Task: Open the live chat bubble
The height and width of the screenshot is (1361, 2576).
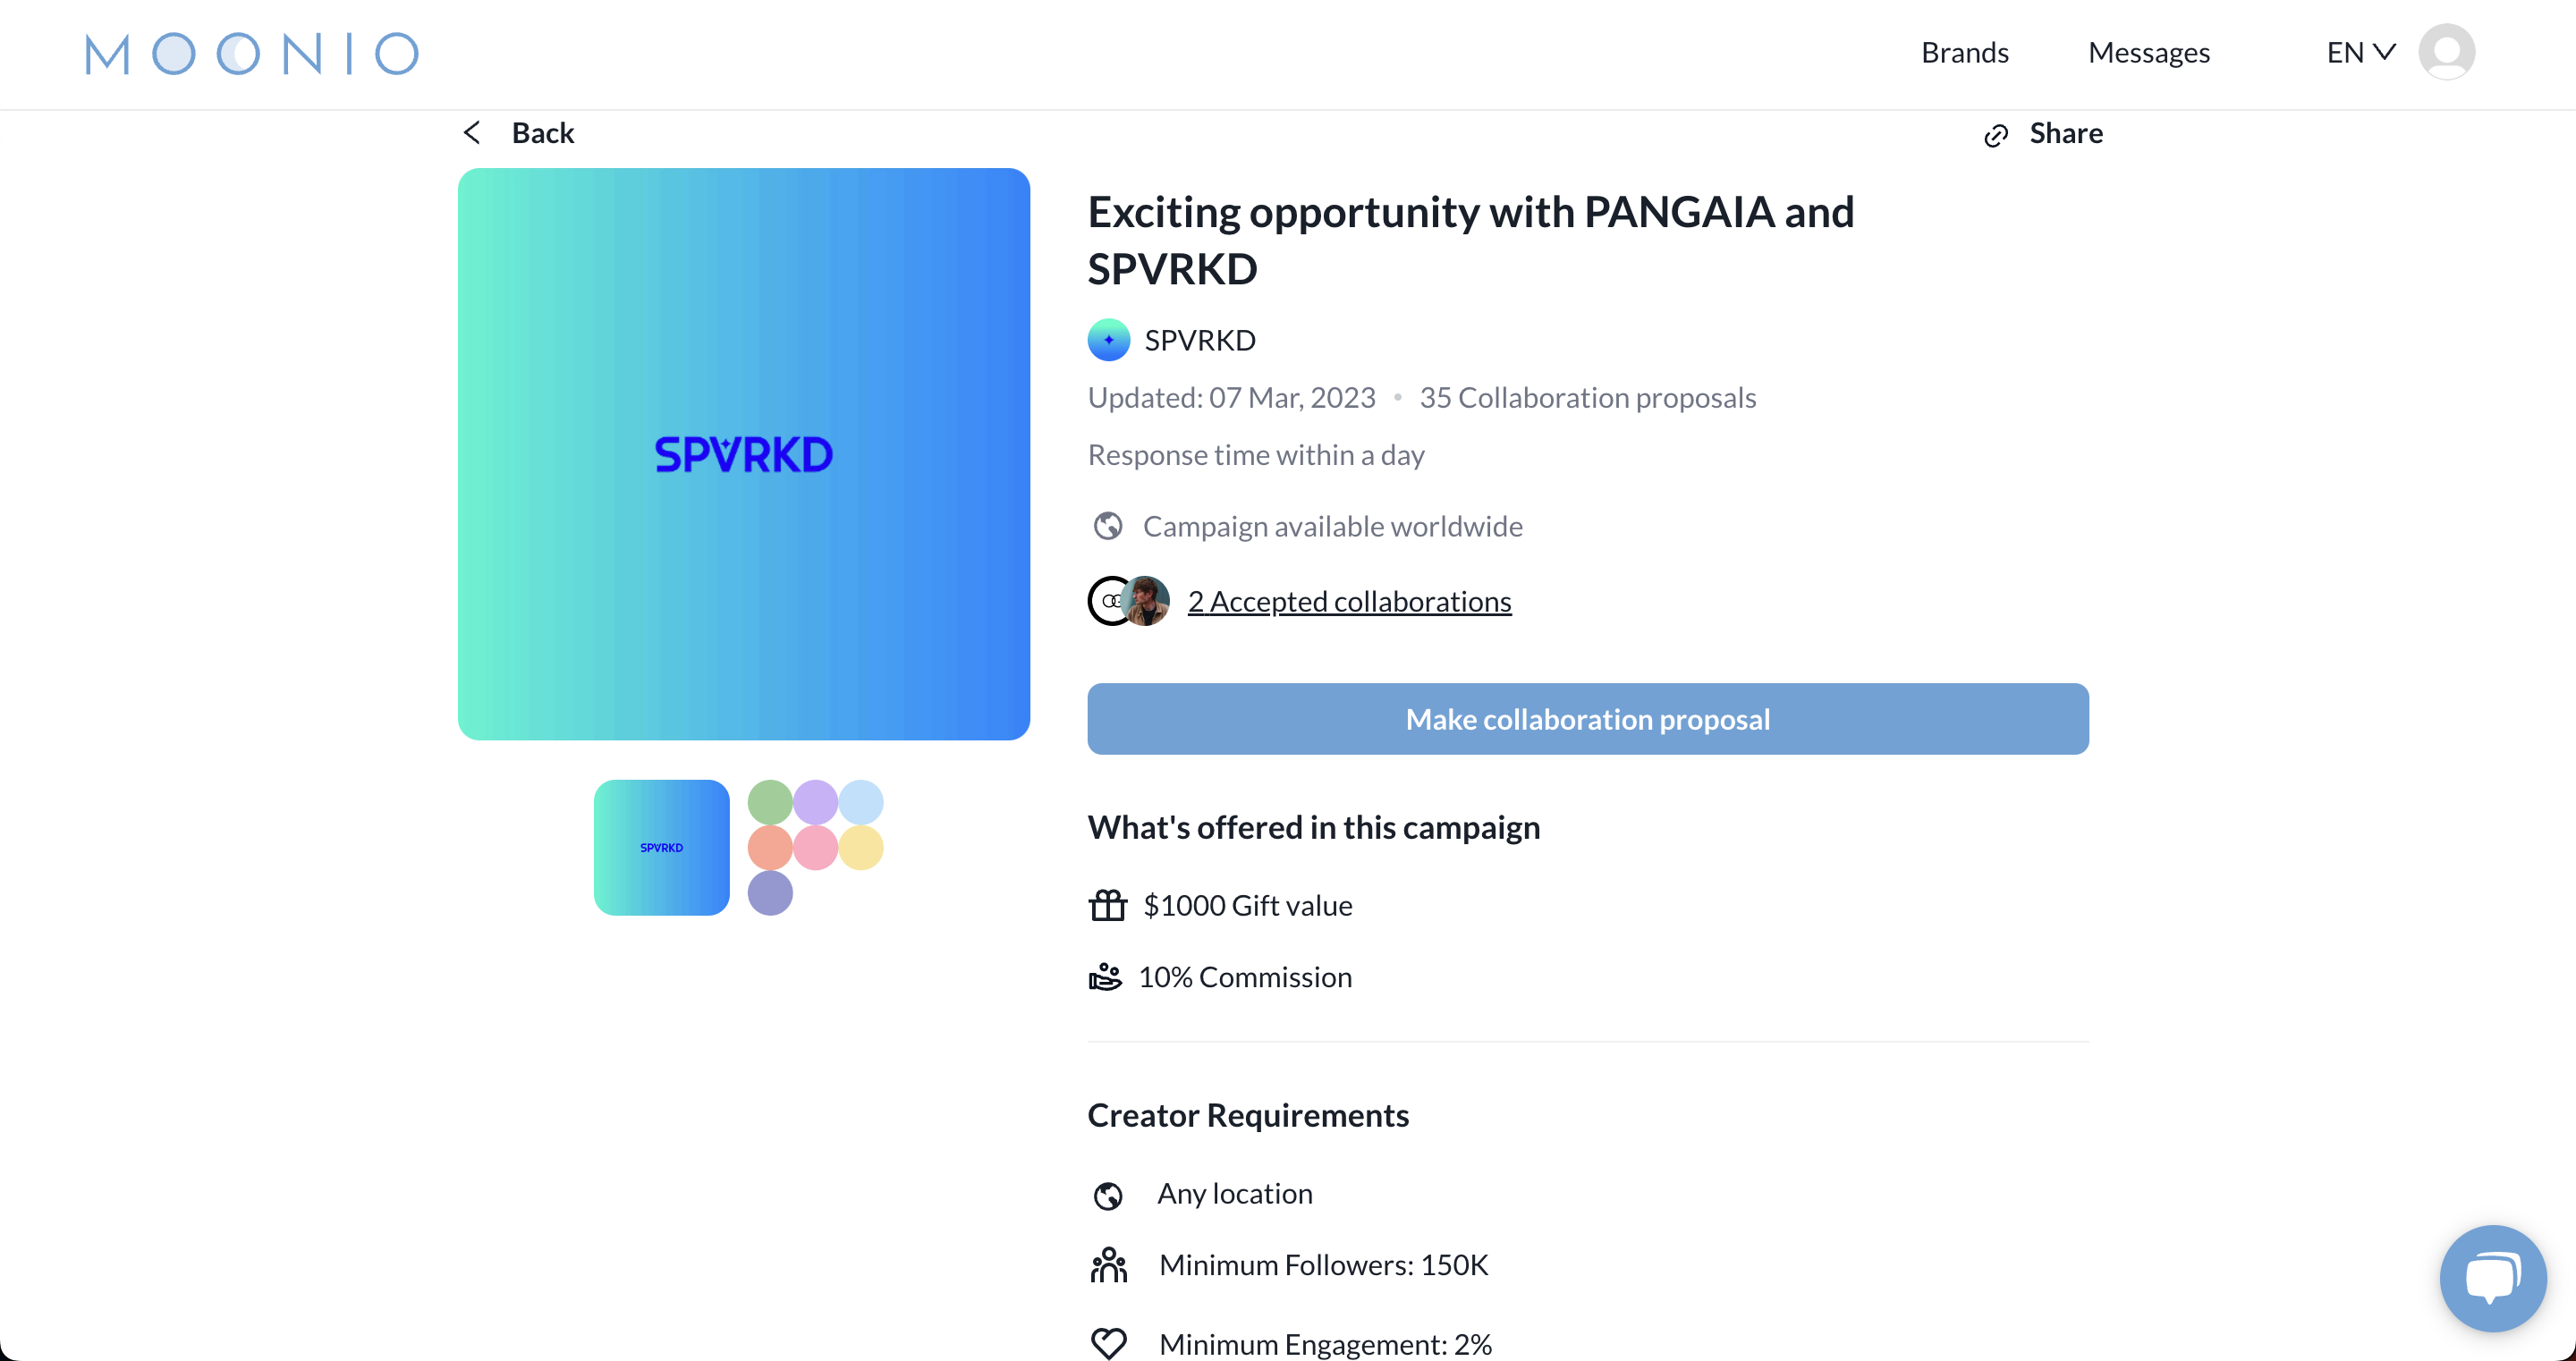Action: [2493, 1277]
